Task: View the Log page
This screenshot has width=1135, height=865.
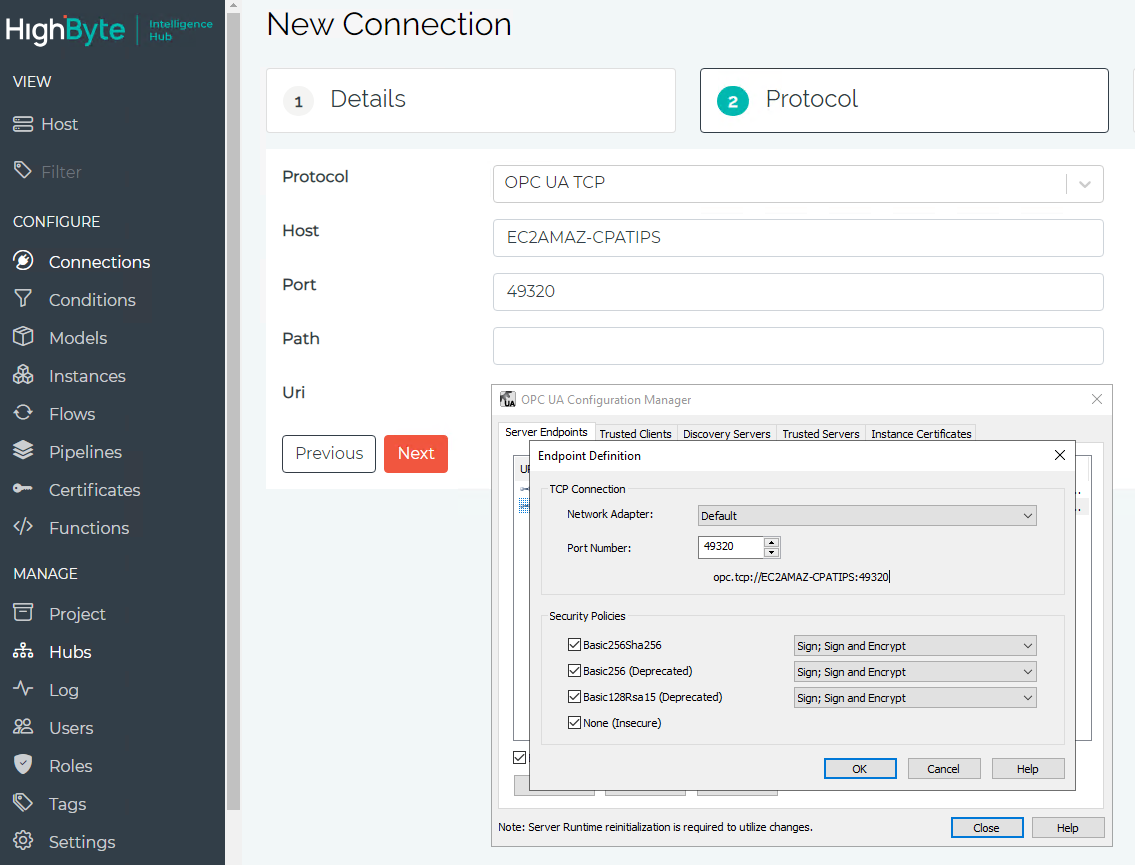Action: click(63, 689)
